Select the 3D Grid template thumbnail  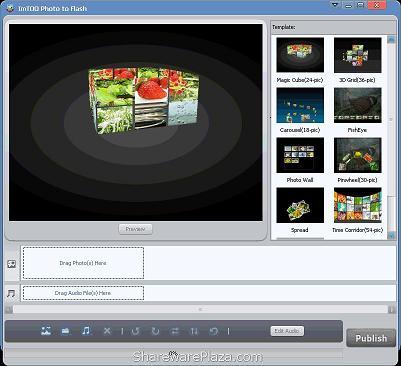[x=358, y=55]
